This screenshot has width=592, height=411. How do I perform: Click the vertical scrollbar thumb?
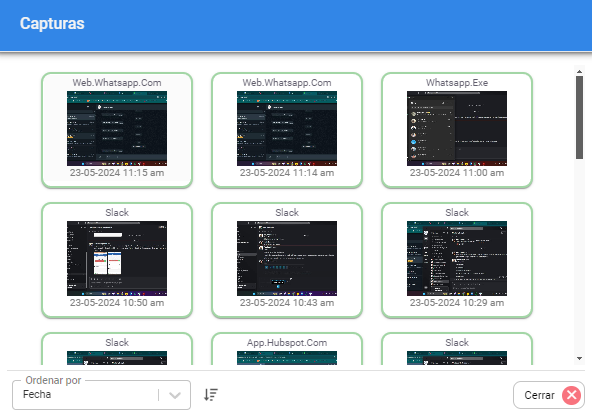[580, 117]
